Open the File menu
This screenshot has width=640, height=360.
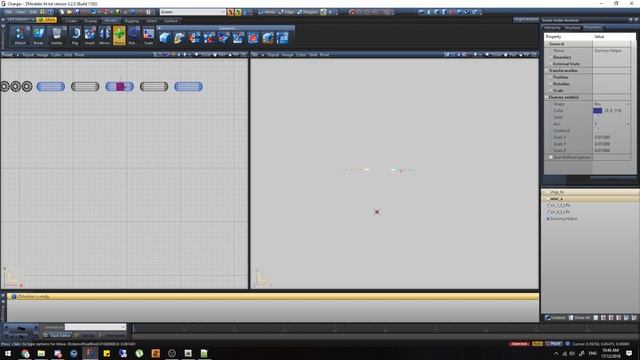9,12
